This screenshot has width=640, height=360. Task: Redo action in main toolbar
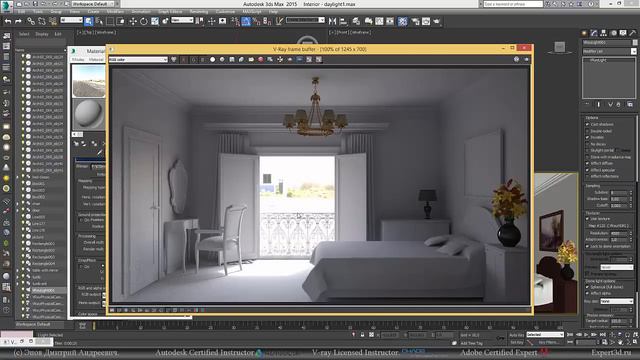tap(18, 21)
